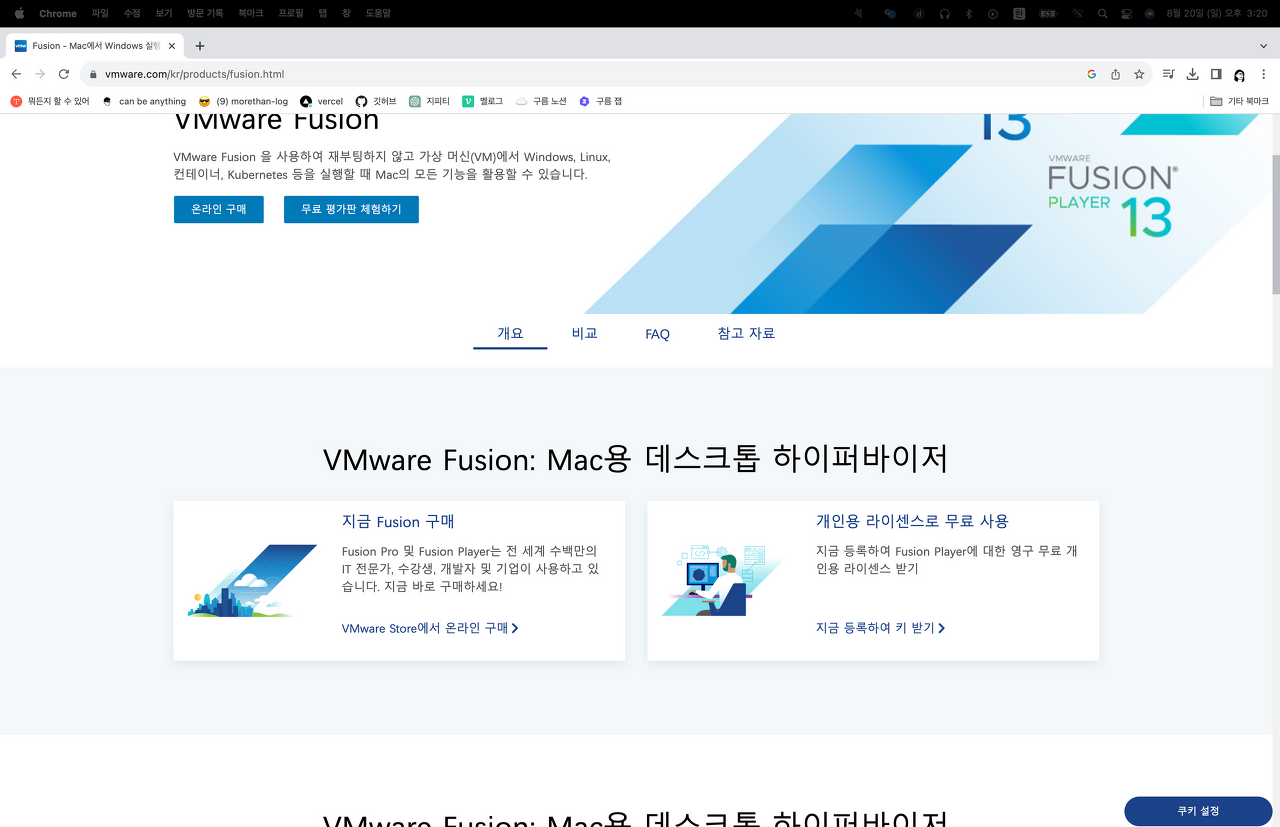The image size is (1280, 827).
Task: Expand the tab search chevron
Action: tap(1263, 46)
